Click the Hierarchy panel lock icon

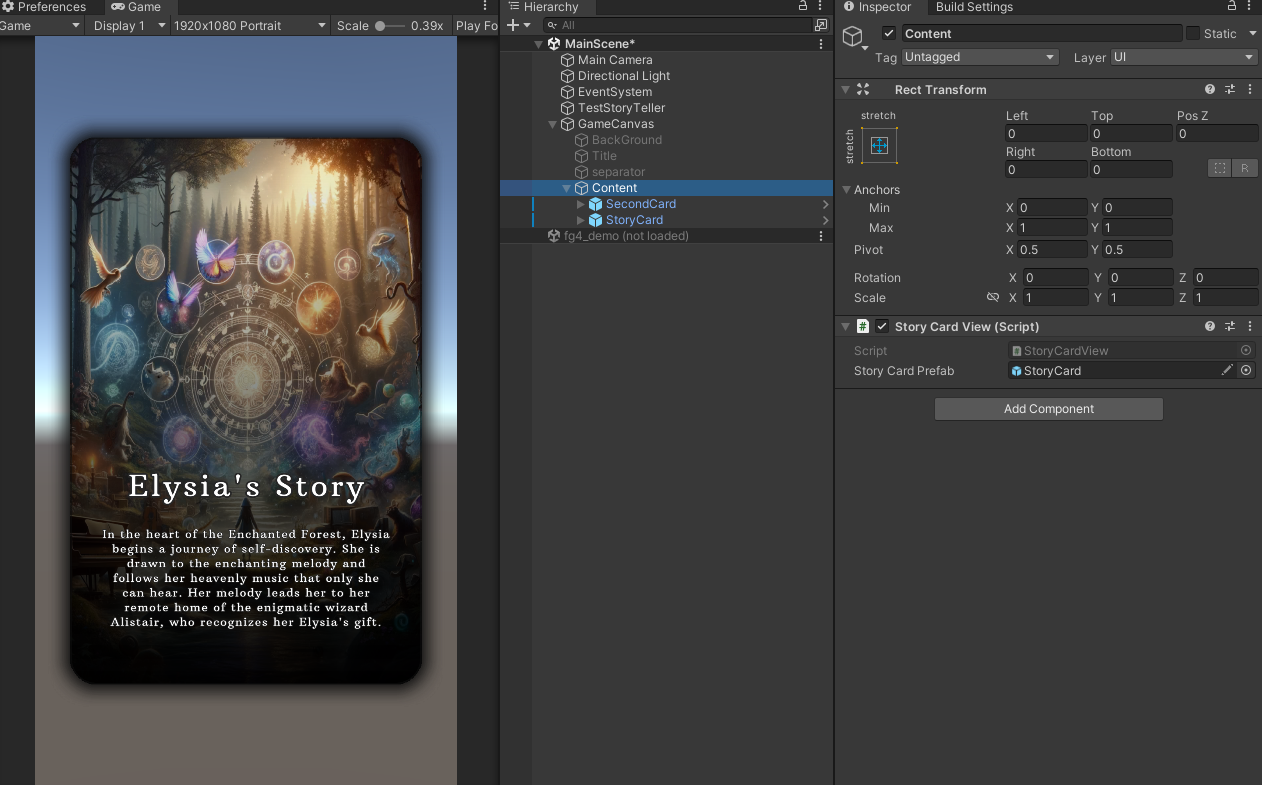tap(802, 7)
